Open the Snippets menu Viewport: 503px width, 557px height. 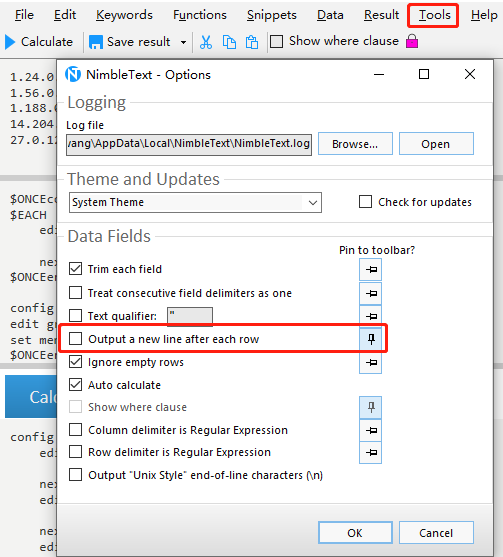[x=272, y=15]
